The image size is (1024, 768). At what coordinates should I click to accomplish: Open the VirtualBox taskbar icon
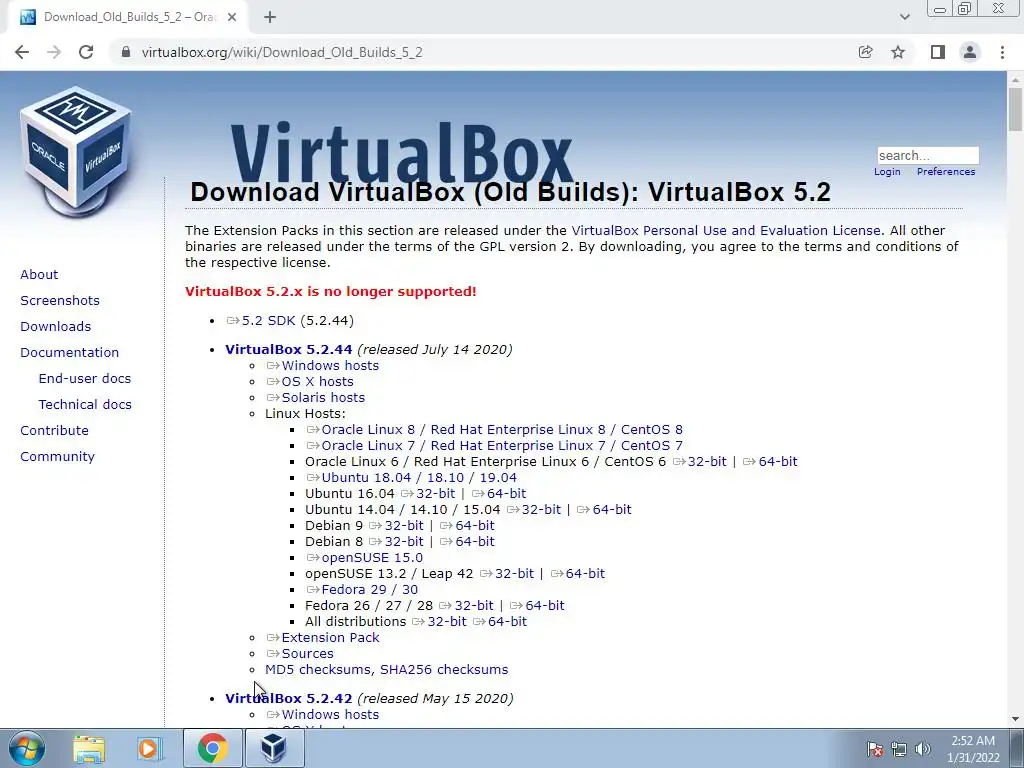point(274,748)
